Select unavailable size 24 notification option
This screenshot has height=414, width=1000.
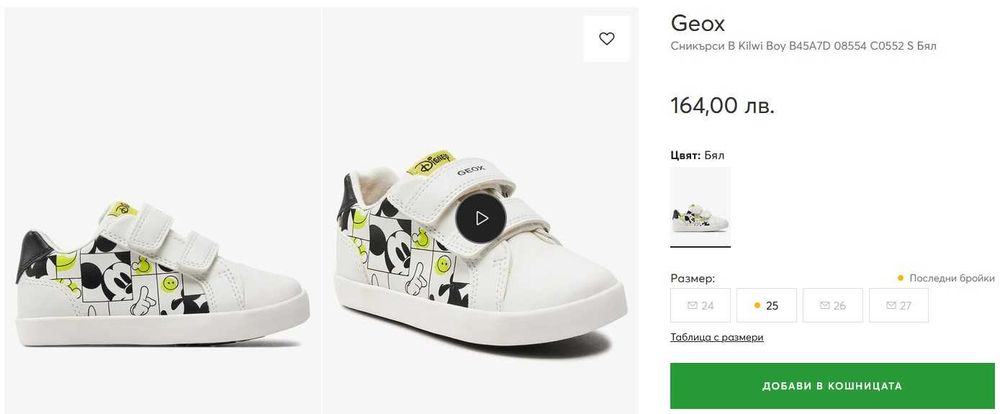(700, 306)
